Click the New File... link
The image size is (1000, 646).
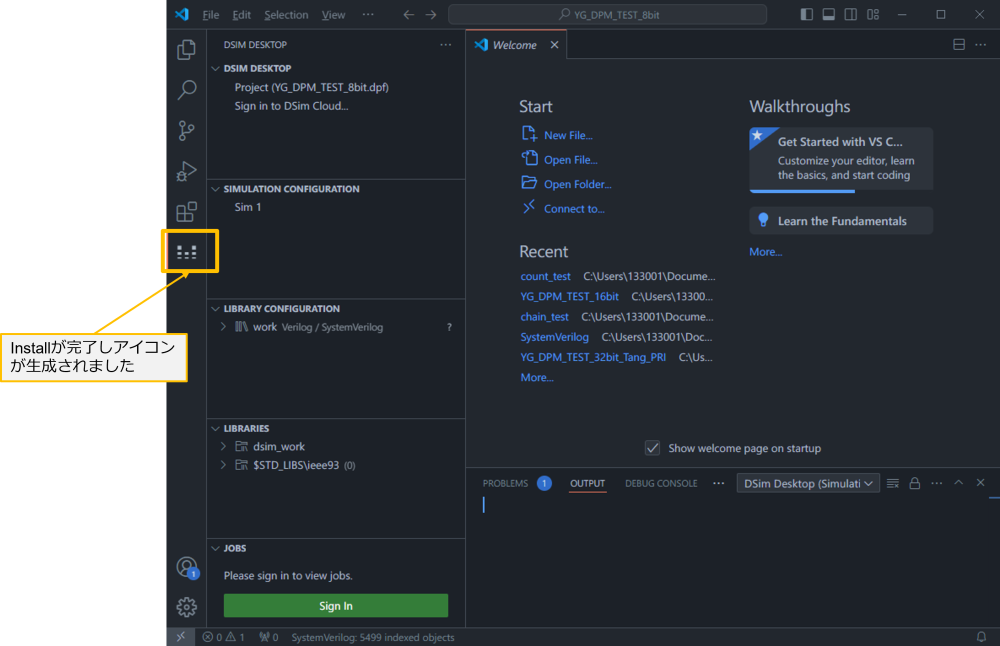(568, 135)
